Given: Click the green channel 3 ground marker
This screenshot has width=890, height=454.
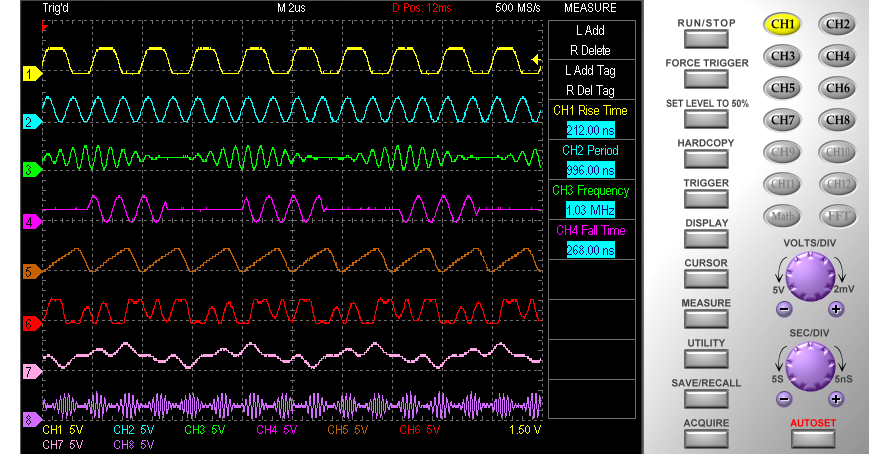Looking at the screenshot, I should (x=32, y=170).
